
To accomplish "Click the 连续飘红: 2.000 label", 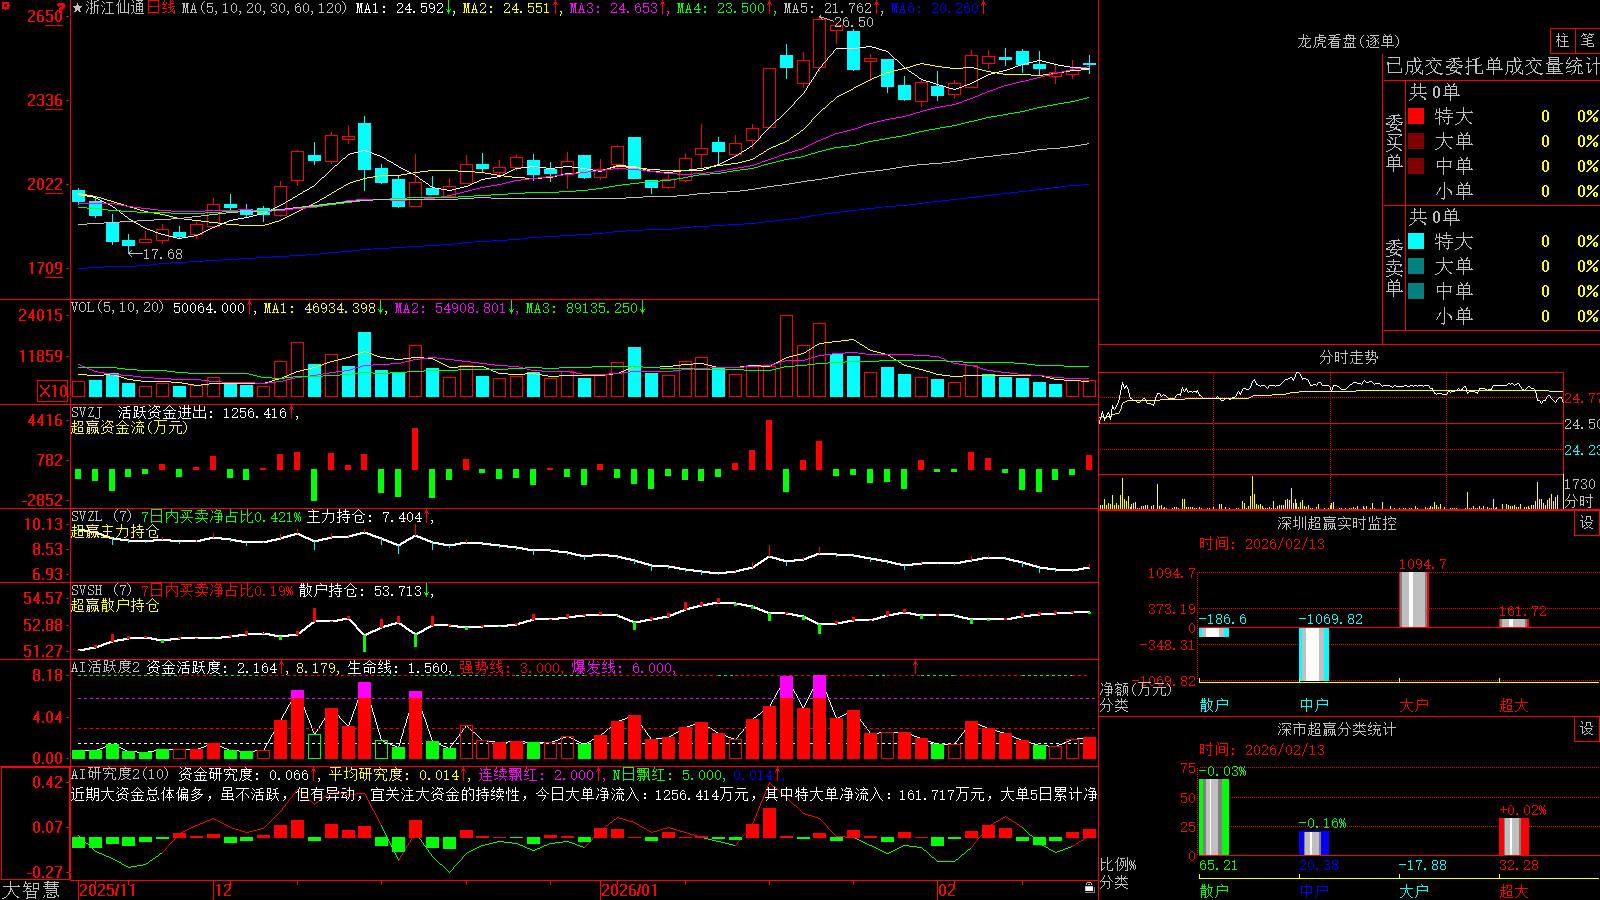I will point(540,774).
